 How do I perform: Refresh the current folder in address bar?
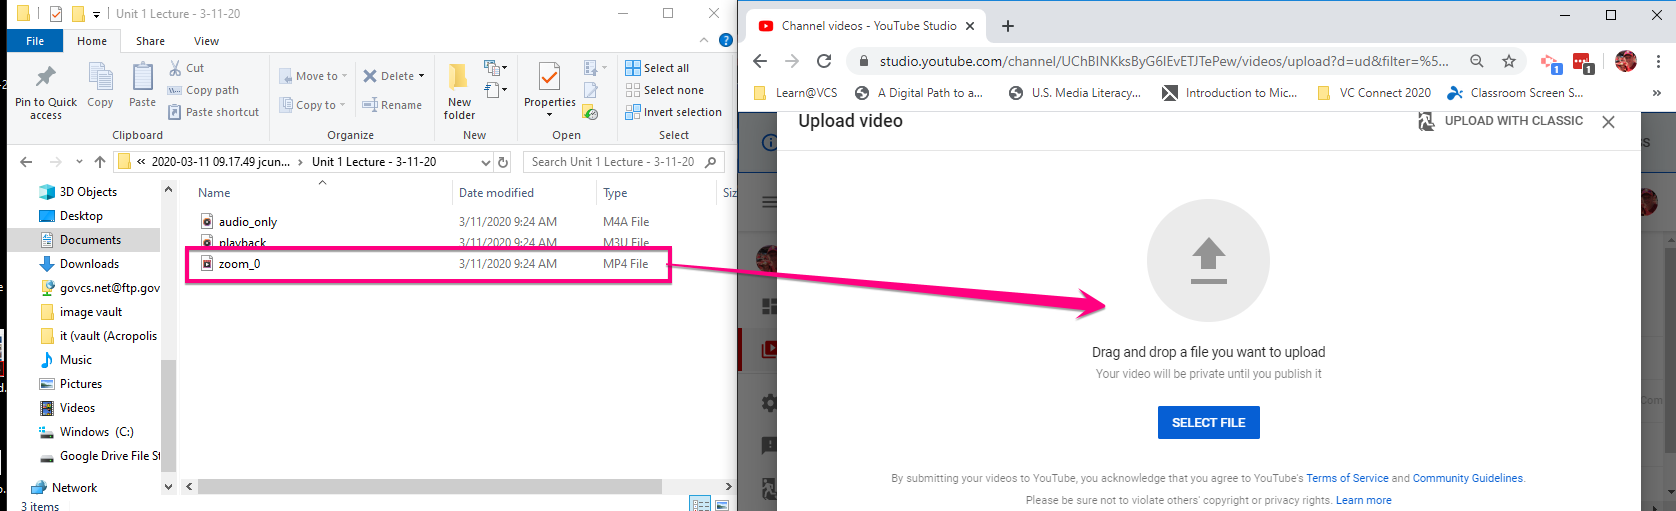503,162
